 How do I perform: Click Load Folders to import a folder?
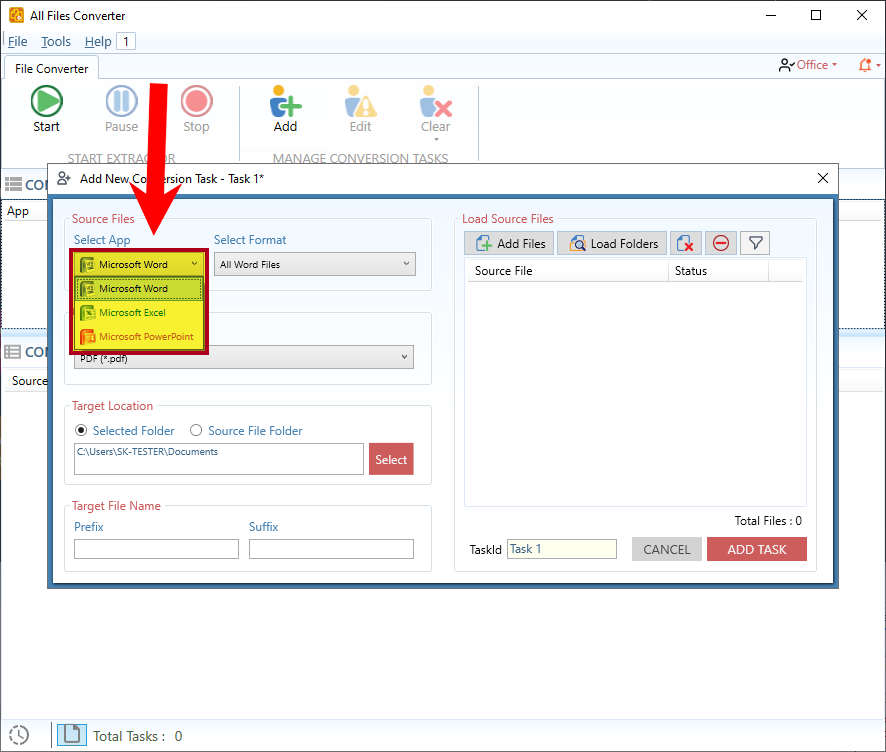click(x=611, y=243)
